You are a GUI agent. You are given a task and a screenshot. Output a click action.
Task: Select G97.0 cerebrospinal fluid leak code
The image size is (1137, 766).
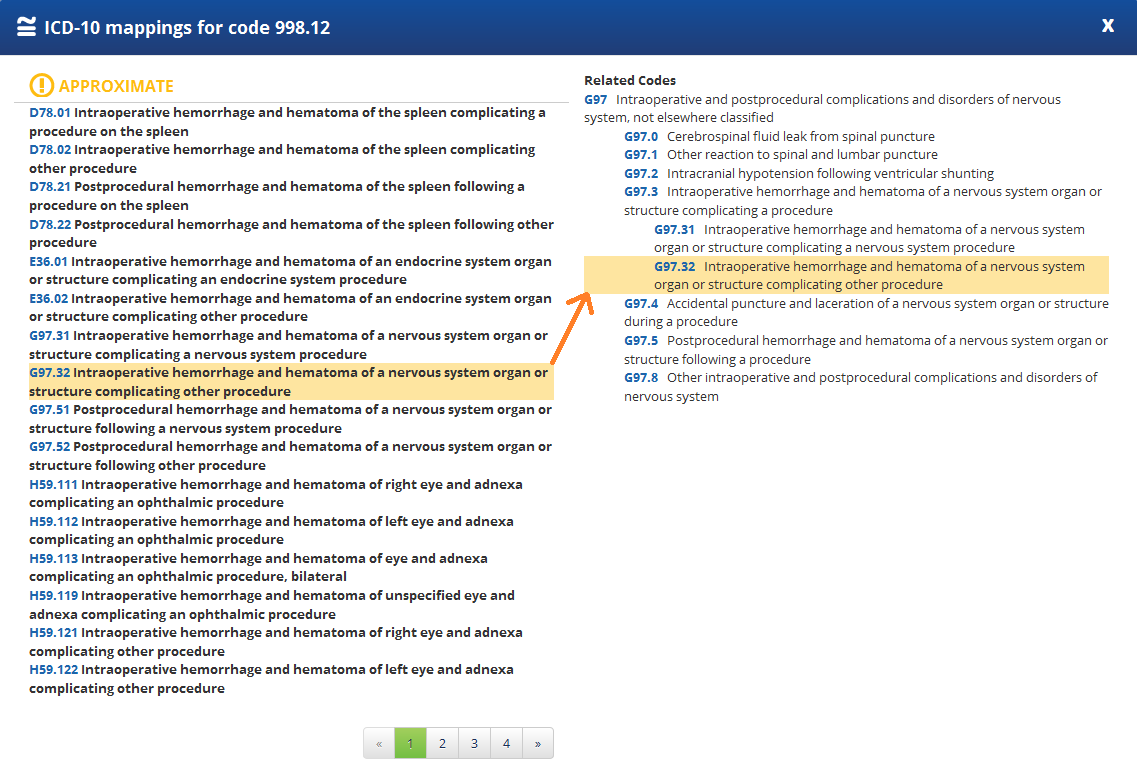641,136
